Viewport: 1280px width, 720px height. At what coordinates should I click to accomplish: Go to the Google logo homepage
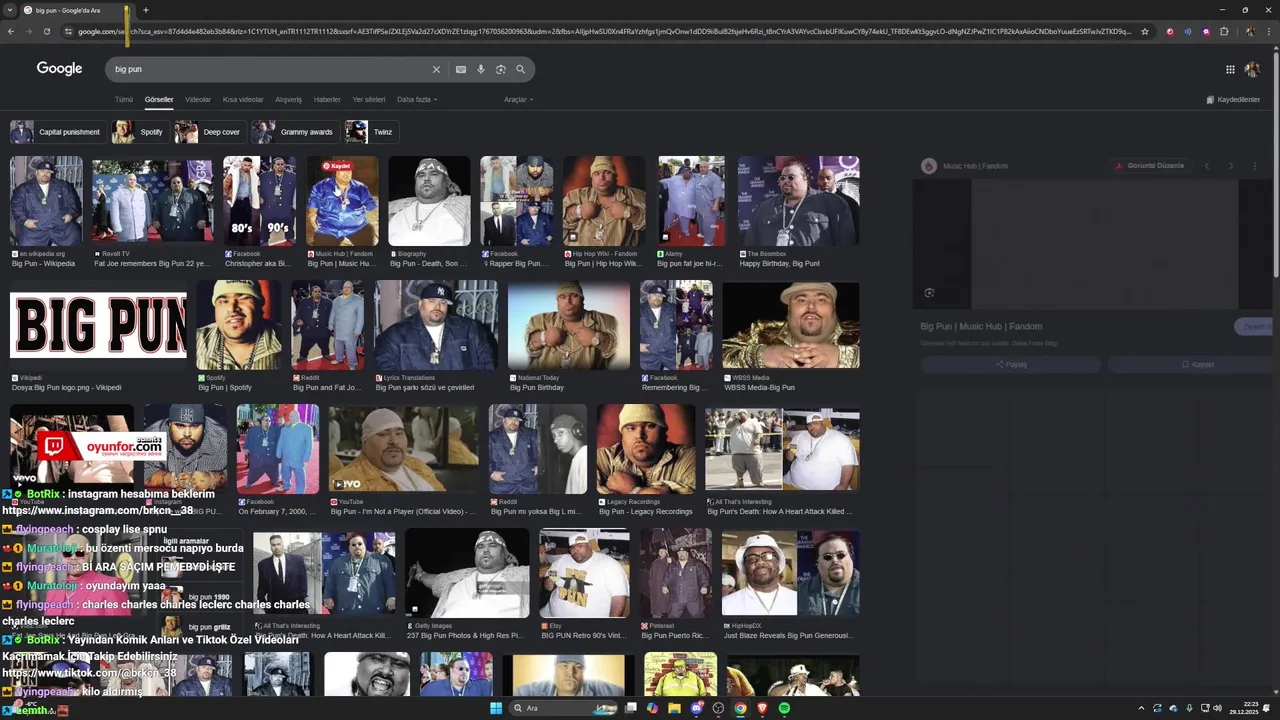coord(59,69)
